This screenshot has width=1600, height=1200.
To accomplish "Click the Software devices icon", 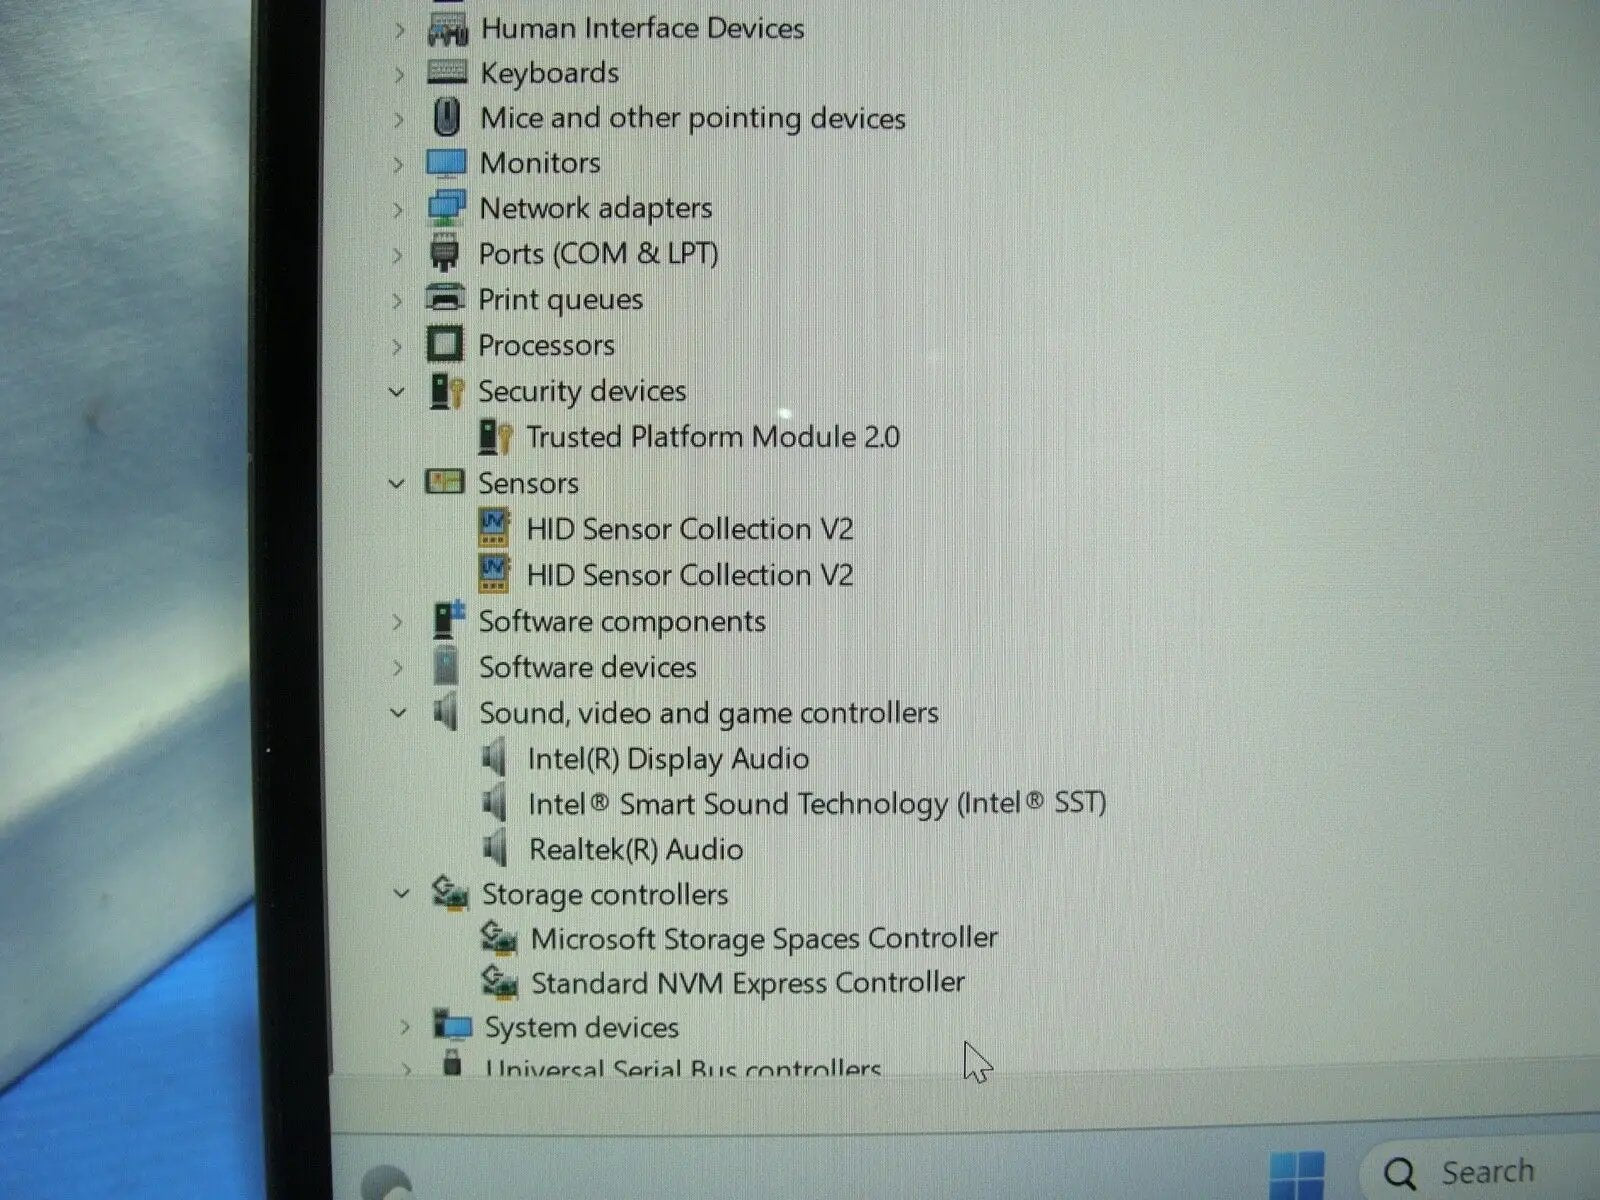I will (446, 666).
